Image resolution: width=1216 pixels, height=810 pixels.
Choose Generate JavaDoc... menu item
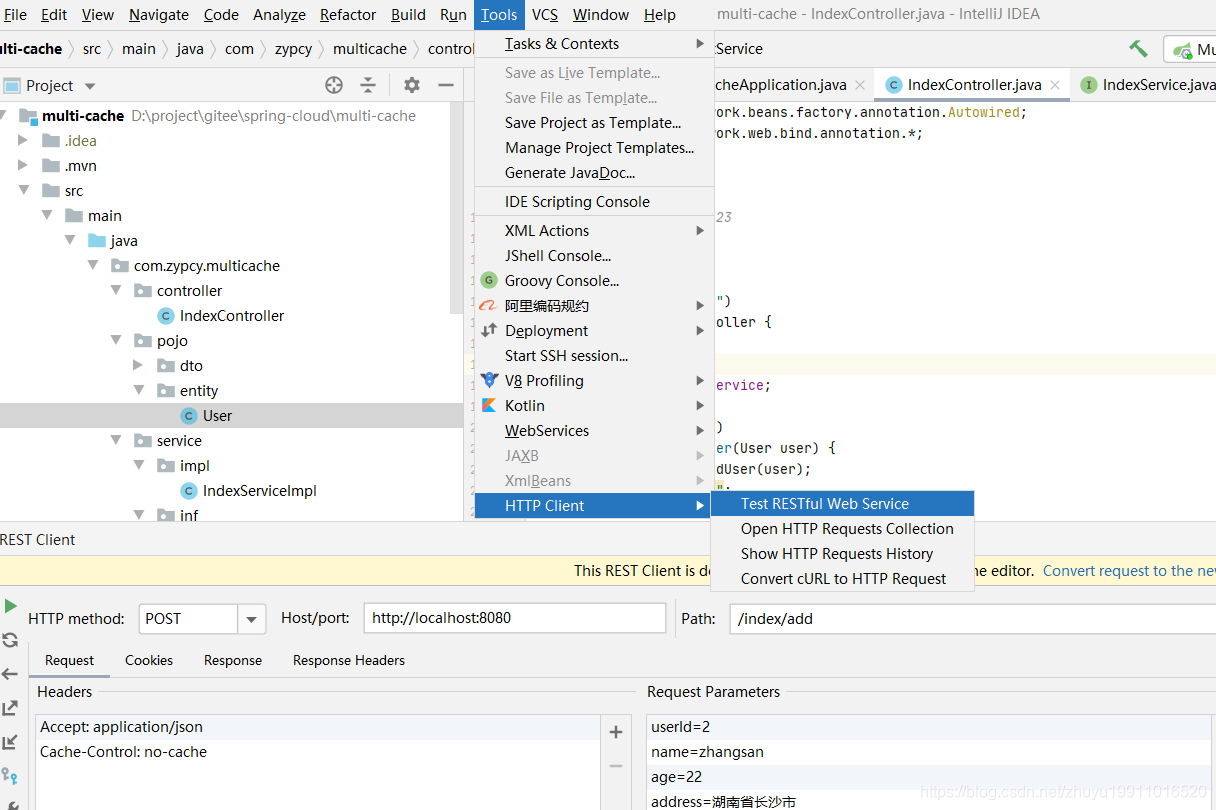click(594, 173)
